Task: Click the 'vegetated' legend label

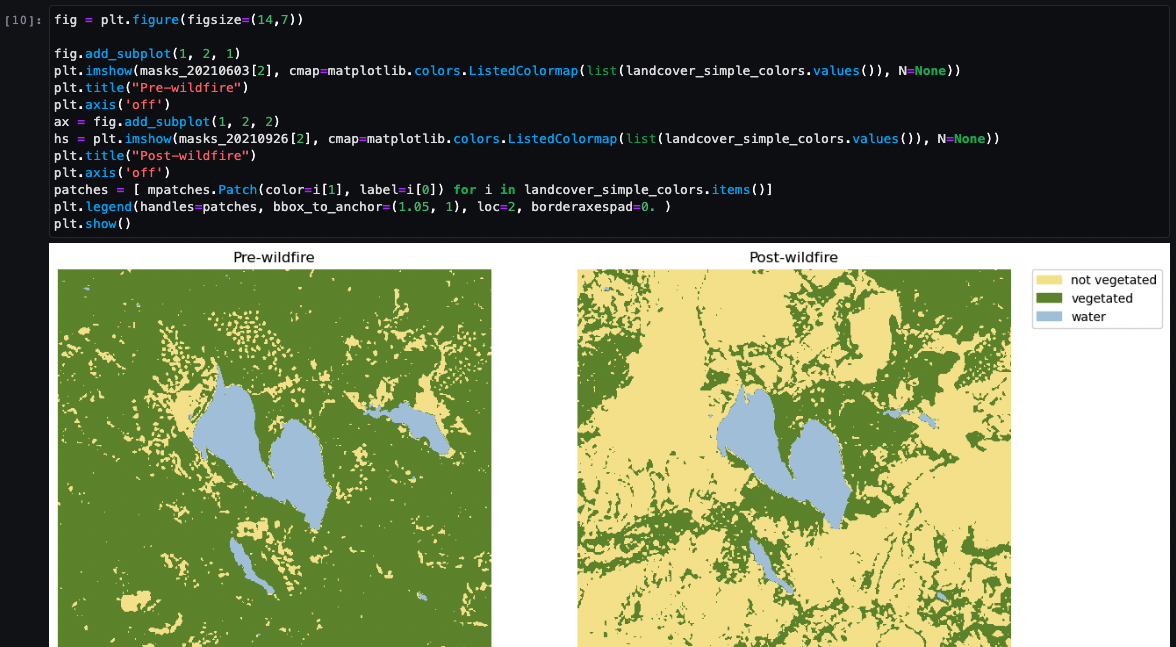Action: [x=1102, y=298]
